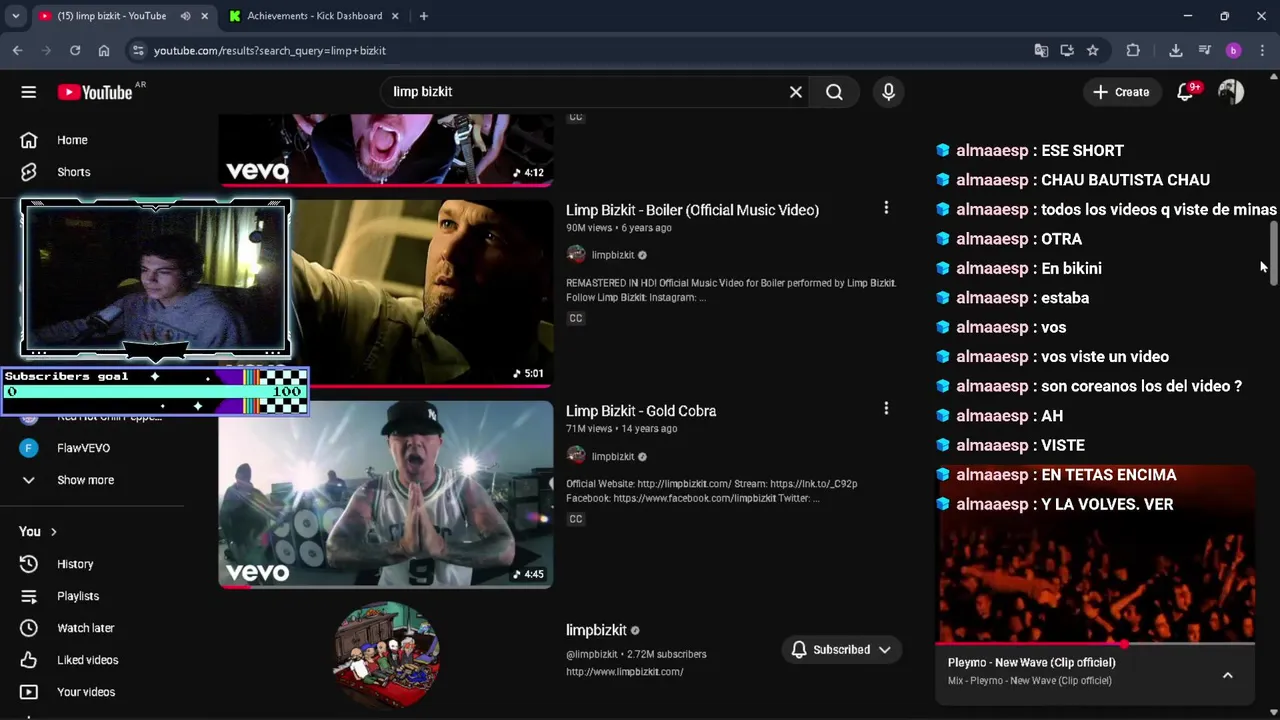The image size is (1280, 720).
Task: Click the magnifier search button
Action: coord(834,92)
